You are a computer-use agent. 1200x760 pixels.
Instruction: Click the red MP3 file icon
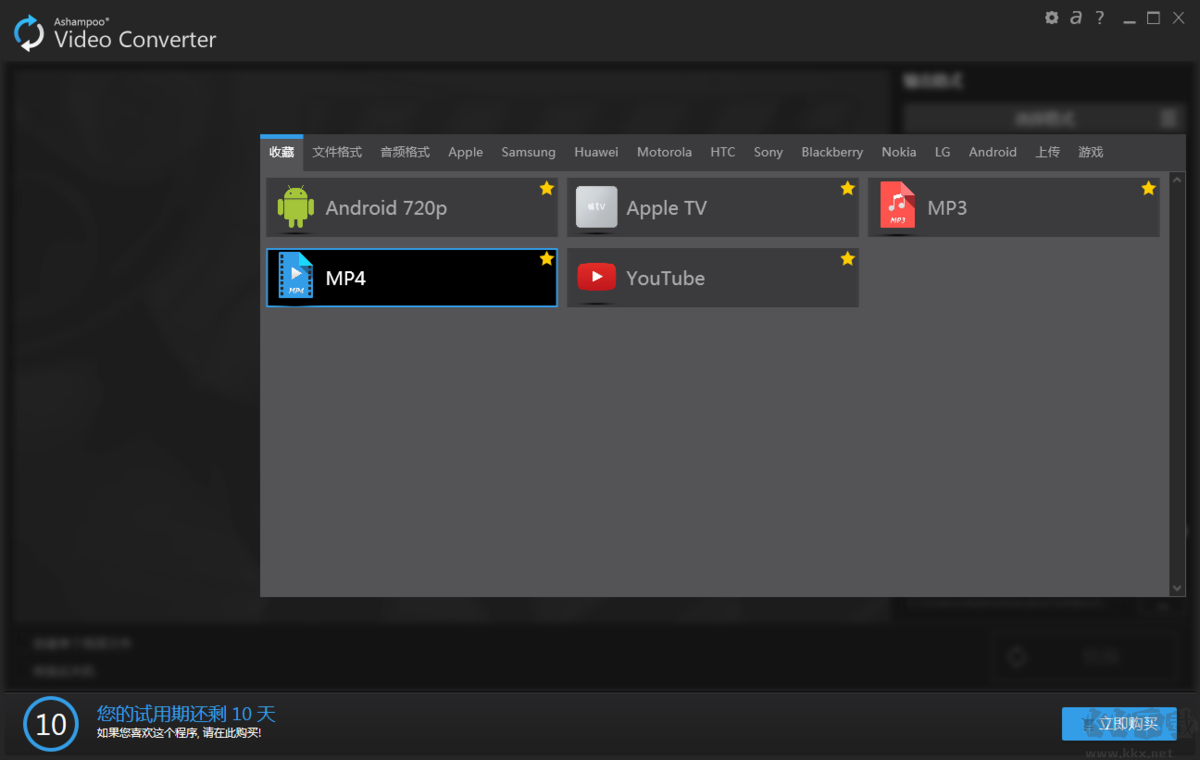click(897, 206)
